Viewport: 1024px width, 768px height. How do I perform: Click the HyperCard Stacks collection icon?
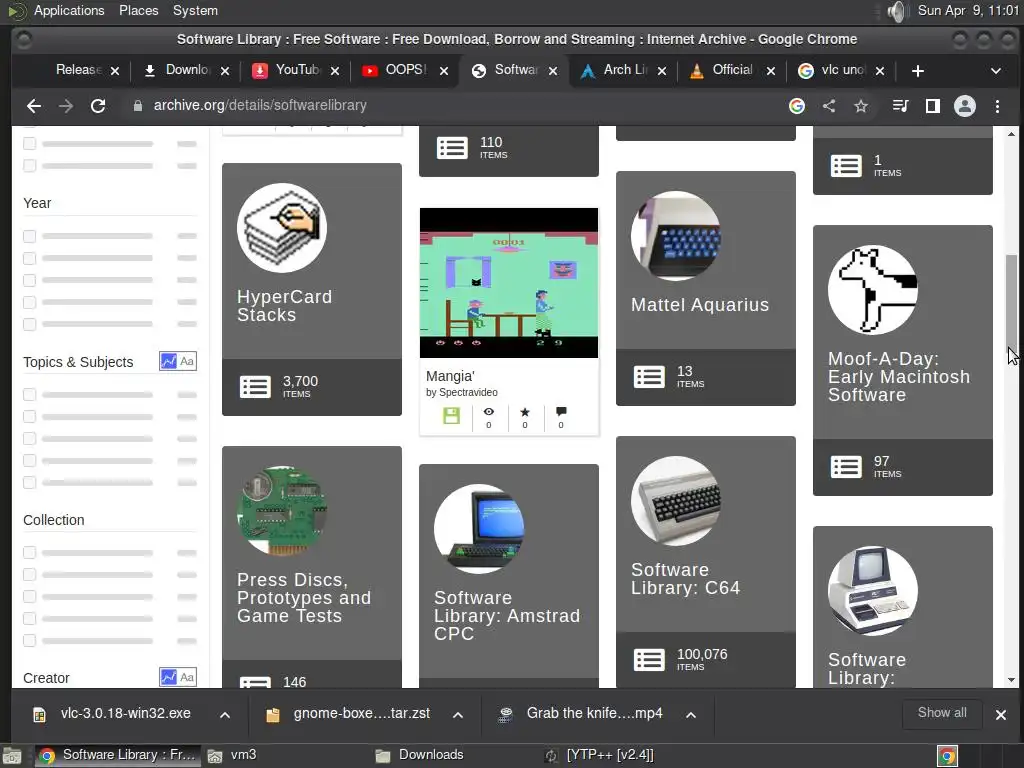tap(282, 228)
